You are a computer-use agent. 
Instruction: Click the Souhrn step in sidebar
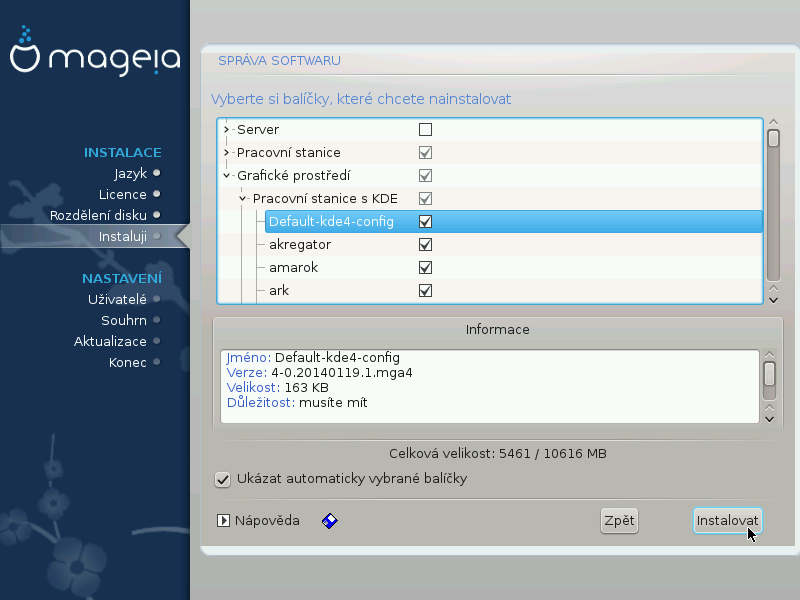point(124,320)
